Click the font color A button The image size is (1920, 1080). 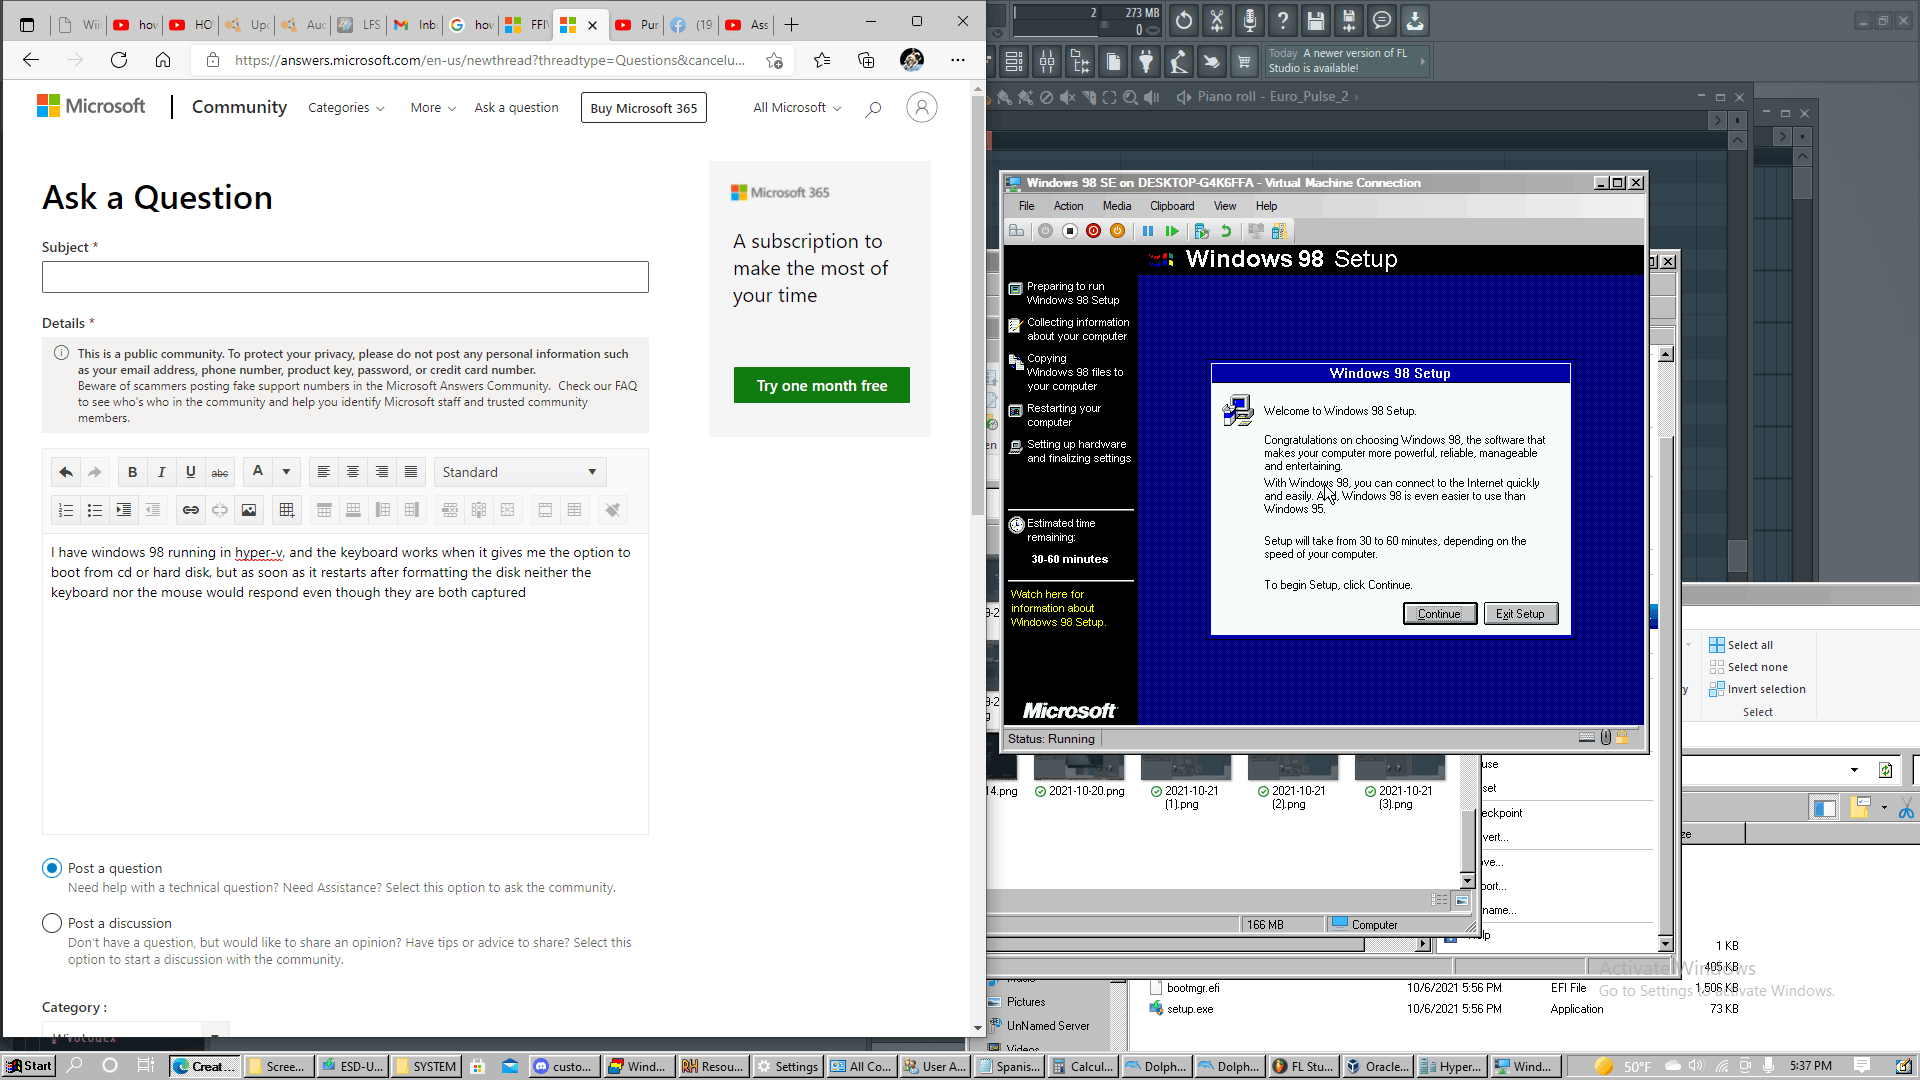(x=258, y=472)
